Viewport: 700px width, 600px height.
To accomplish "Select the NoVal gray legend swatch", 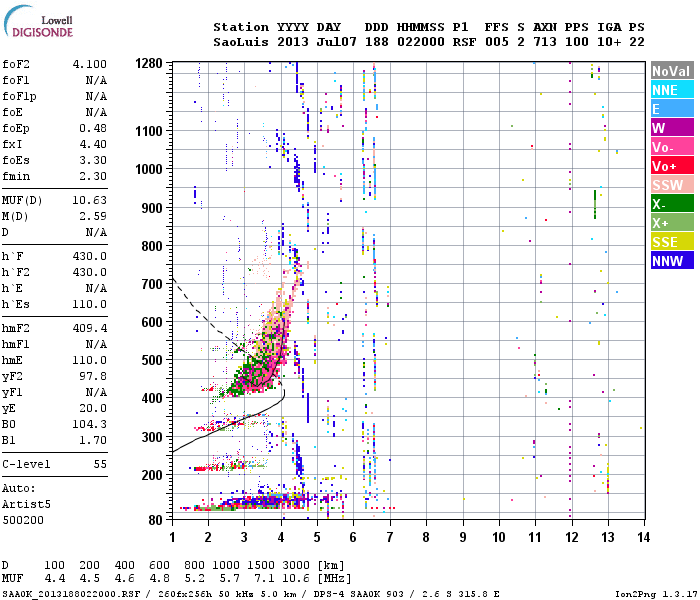I will click(x=672, y=71).
